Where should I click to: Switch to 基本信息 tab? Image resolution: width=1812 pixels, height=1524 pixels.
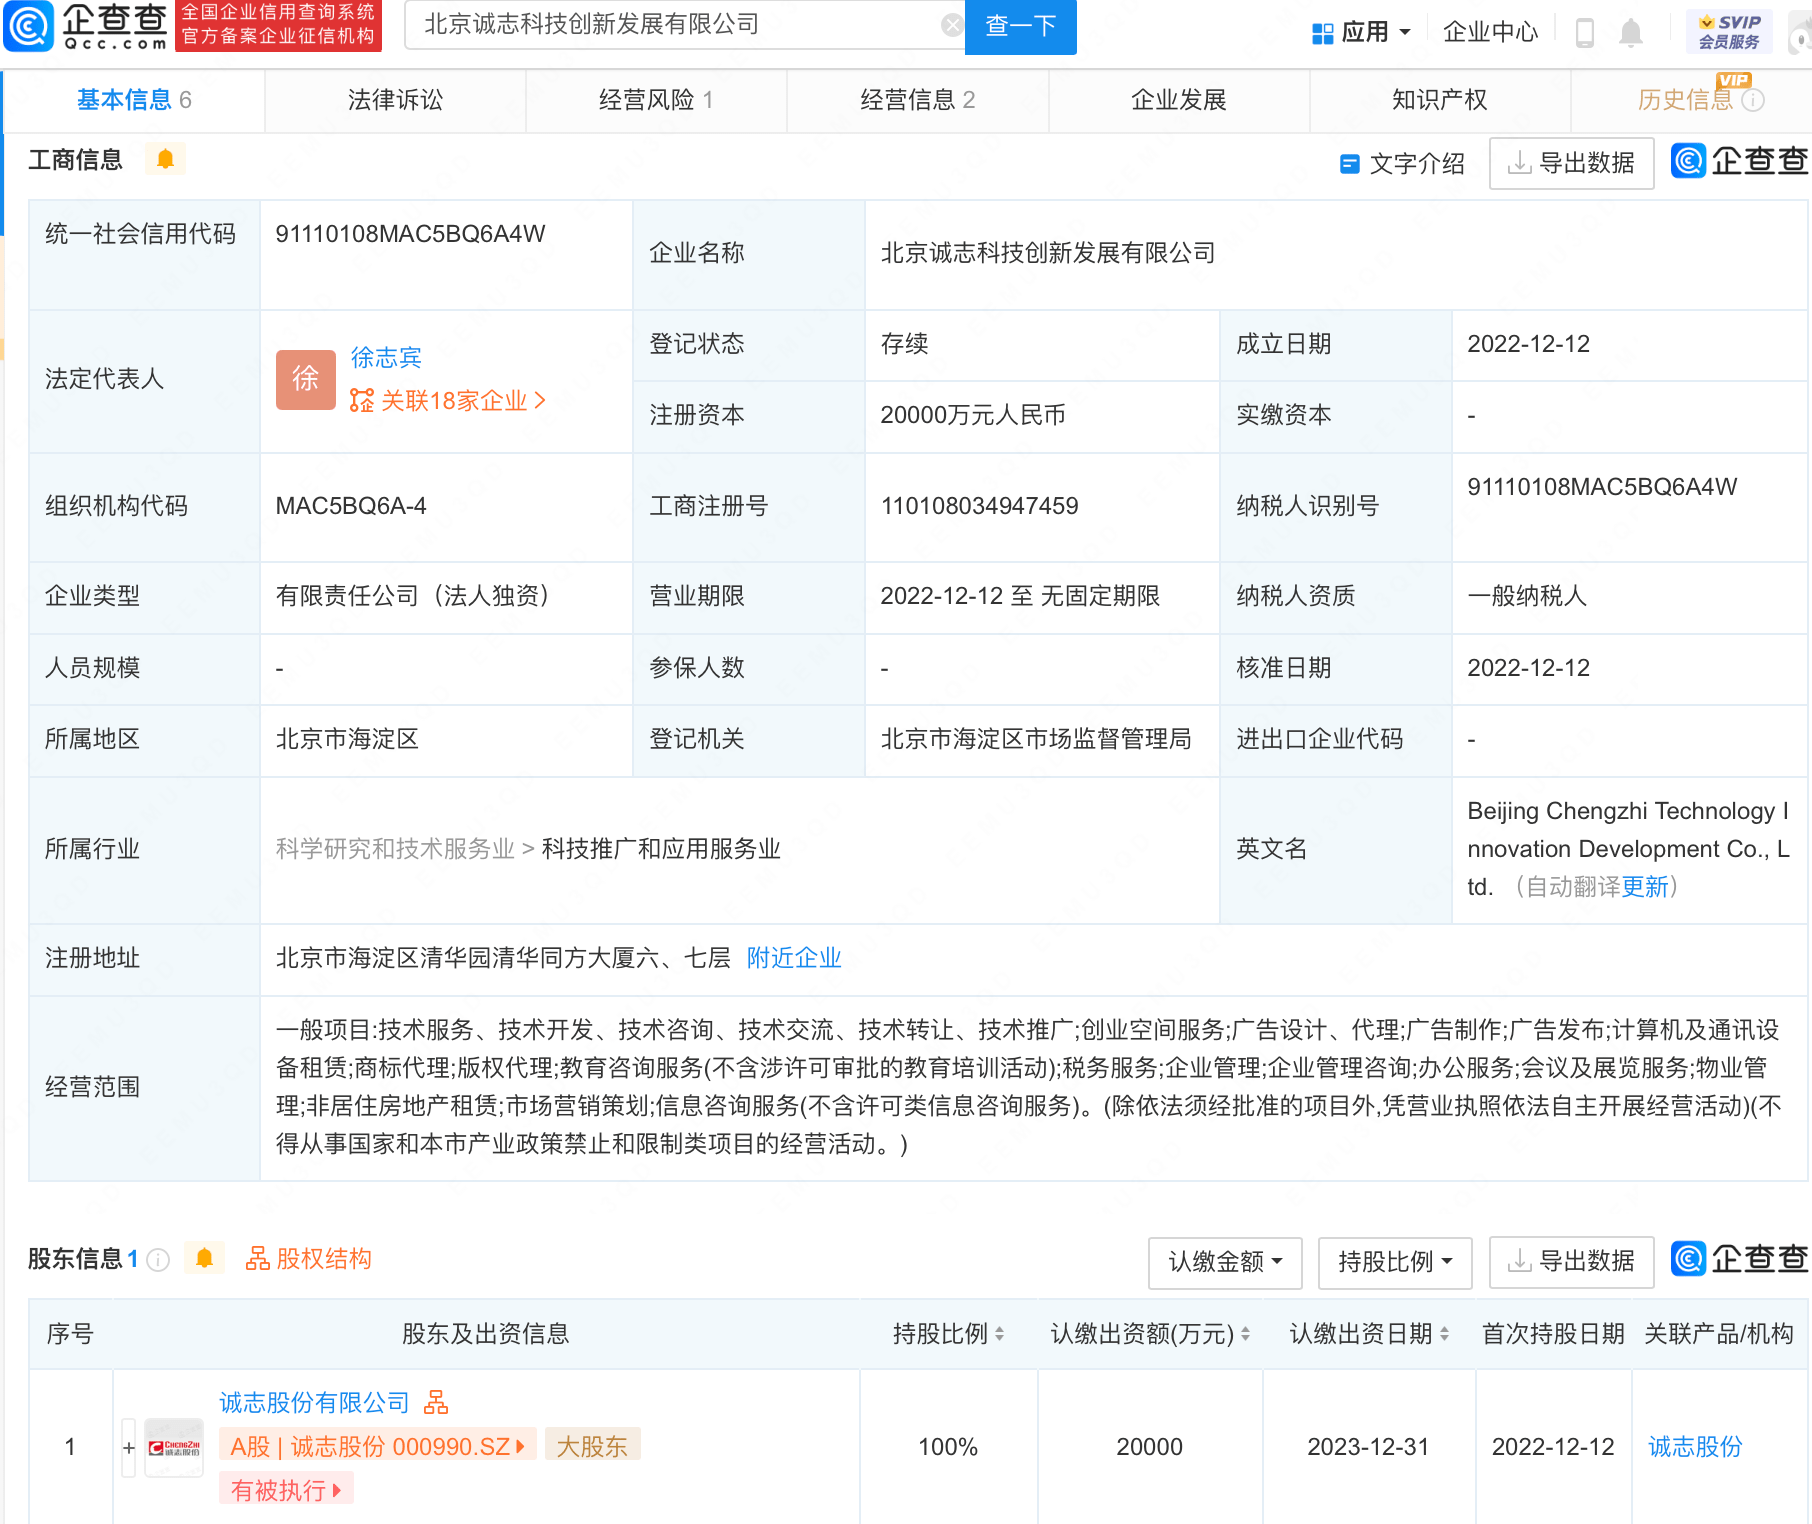134,100
